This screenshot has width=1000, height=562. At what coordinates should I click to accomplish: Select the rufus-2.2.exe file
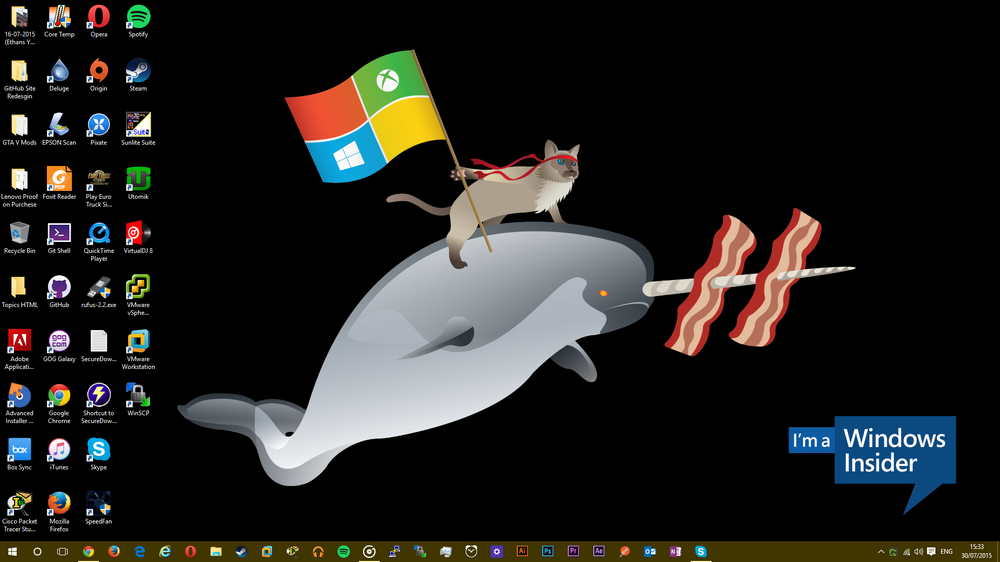[x=98, y=292]
